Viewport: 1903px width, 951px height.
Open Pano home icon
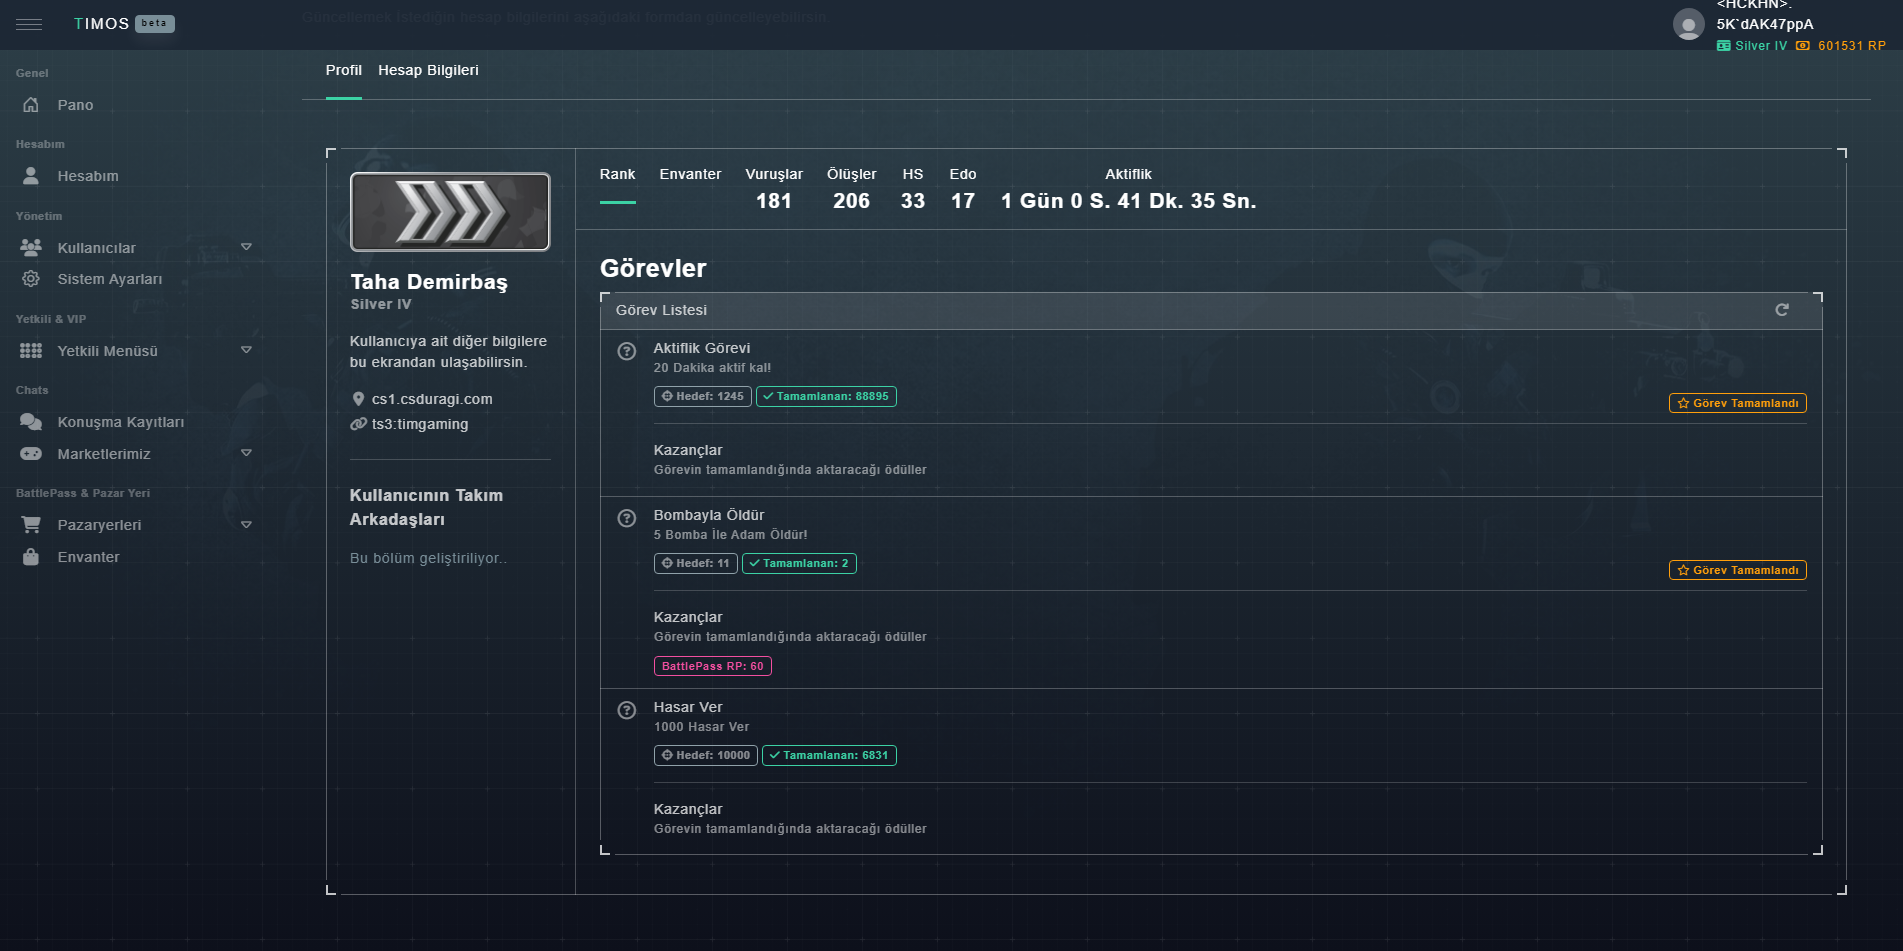(x=31, y=105)
